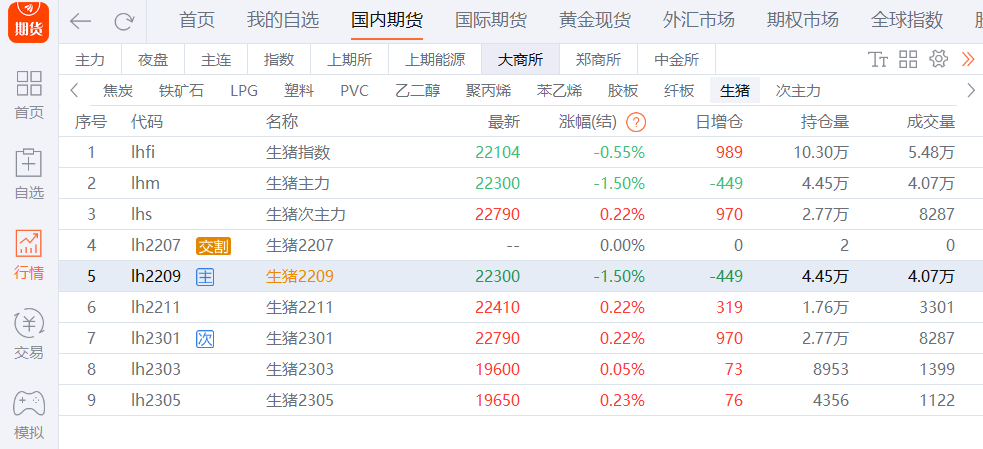Select the 乙二醇 product tab
983x449 pixels.
(x=418, y=91)
